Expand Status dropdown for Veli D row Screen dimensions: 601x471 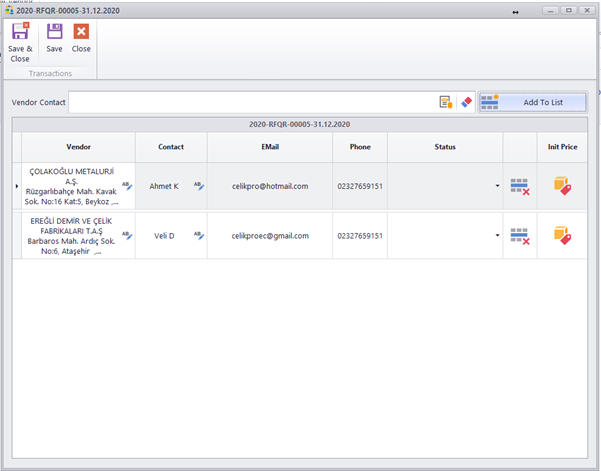[497, 235]
